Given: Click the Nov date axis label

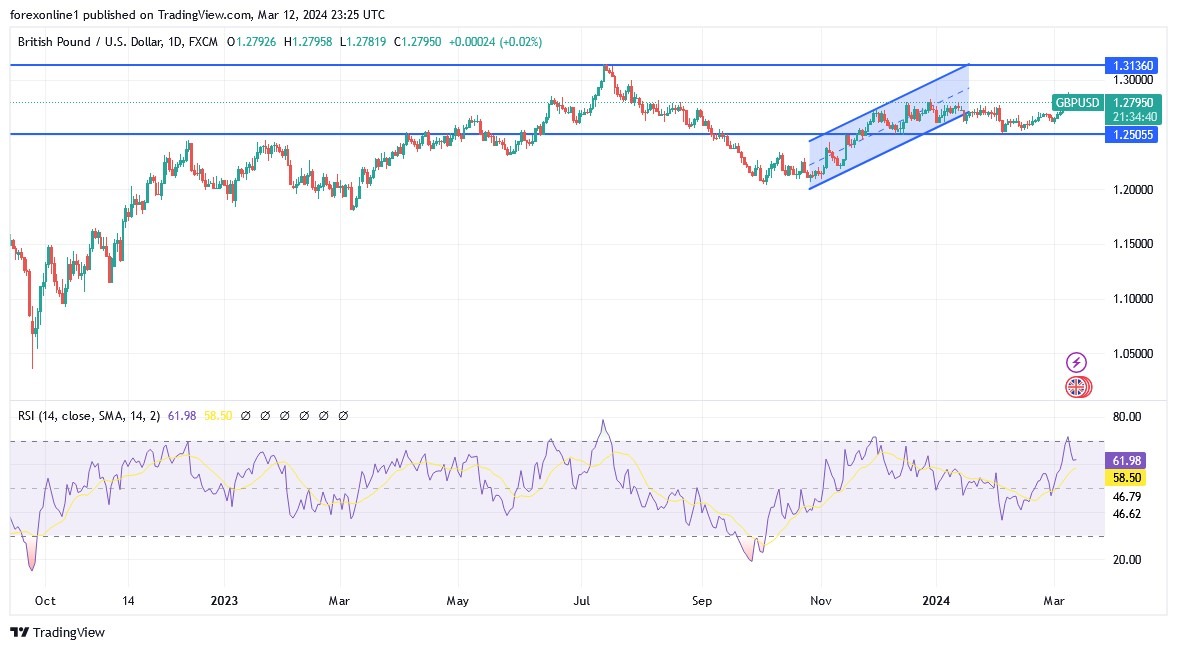Looking at the screenshot, I should click(820, 600).
